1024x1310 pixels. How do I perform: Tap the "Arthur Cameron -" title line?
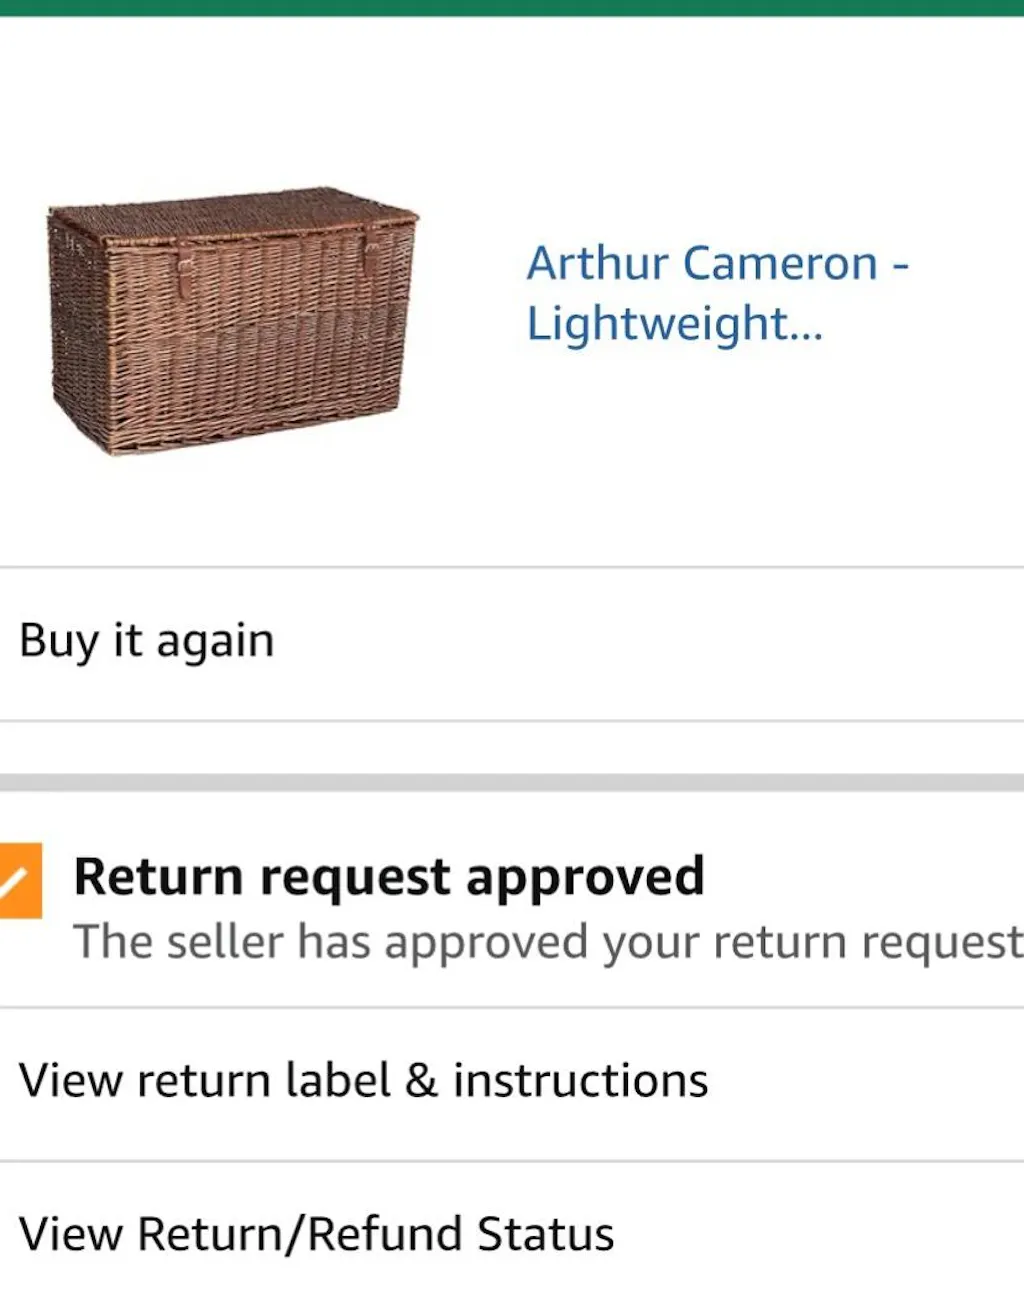(x=717, y=264)
